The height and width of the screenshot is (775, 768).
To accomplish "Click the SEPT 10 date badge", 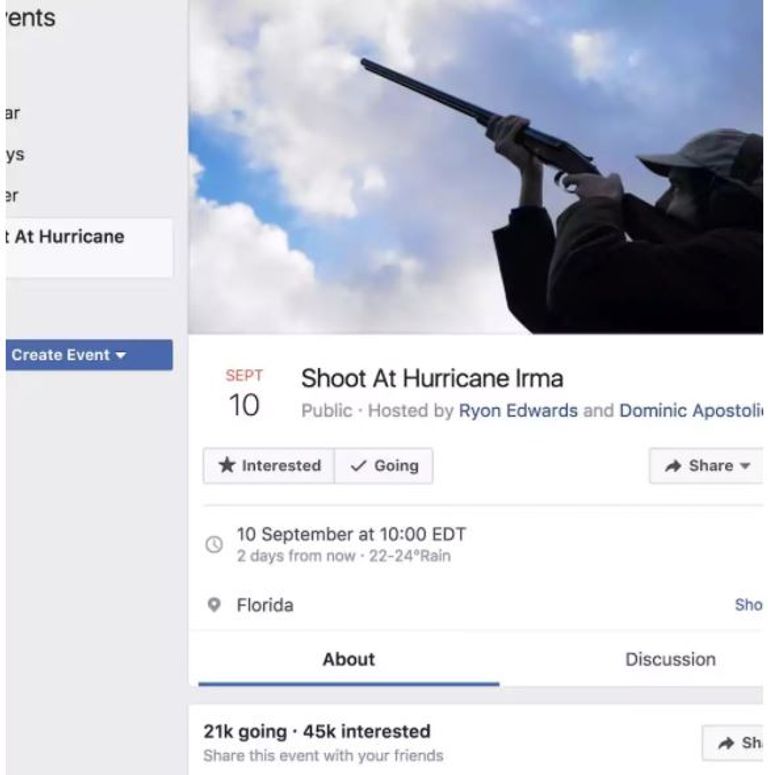I will pos(244,394).
